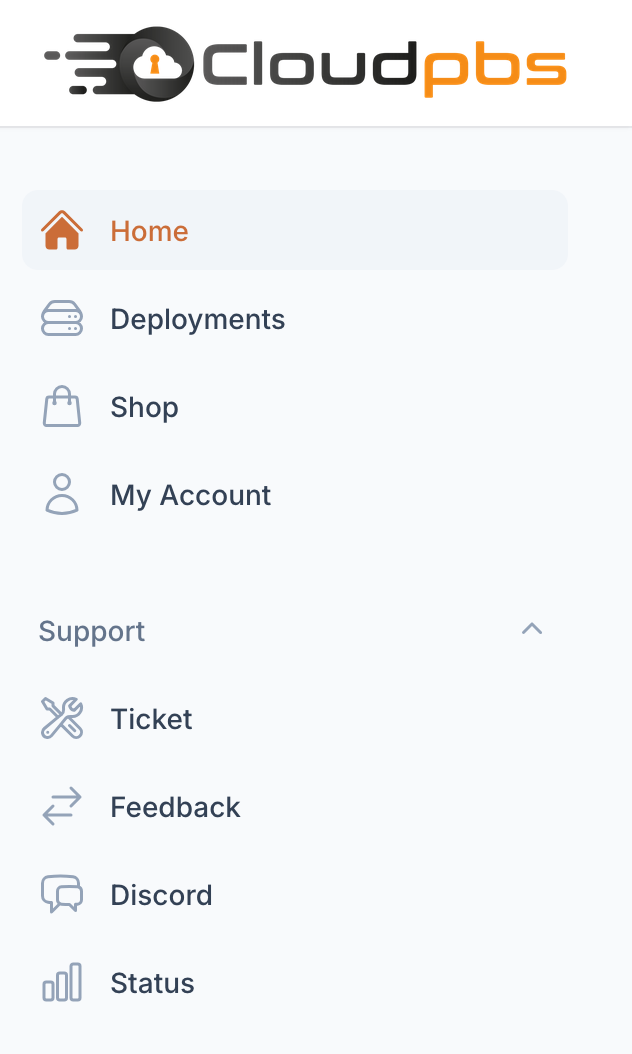Select the Home house icon

pos(62,230)
